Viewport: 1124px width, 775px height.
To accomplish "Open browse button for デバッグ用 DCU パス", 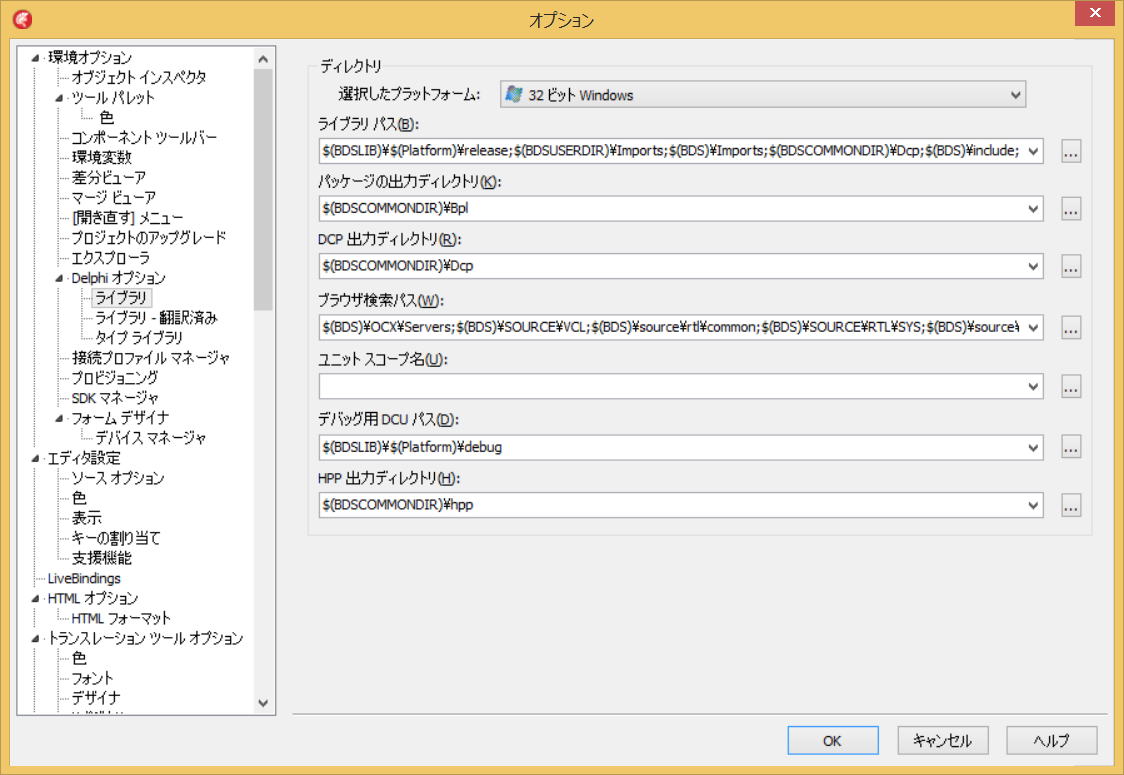I will pyautogui.click(x=1071, y=447).
